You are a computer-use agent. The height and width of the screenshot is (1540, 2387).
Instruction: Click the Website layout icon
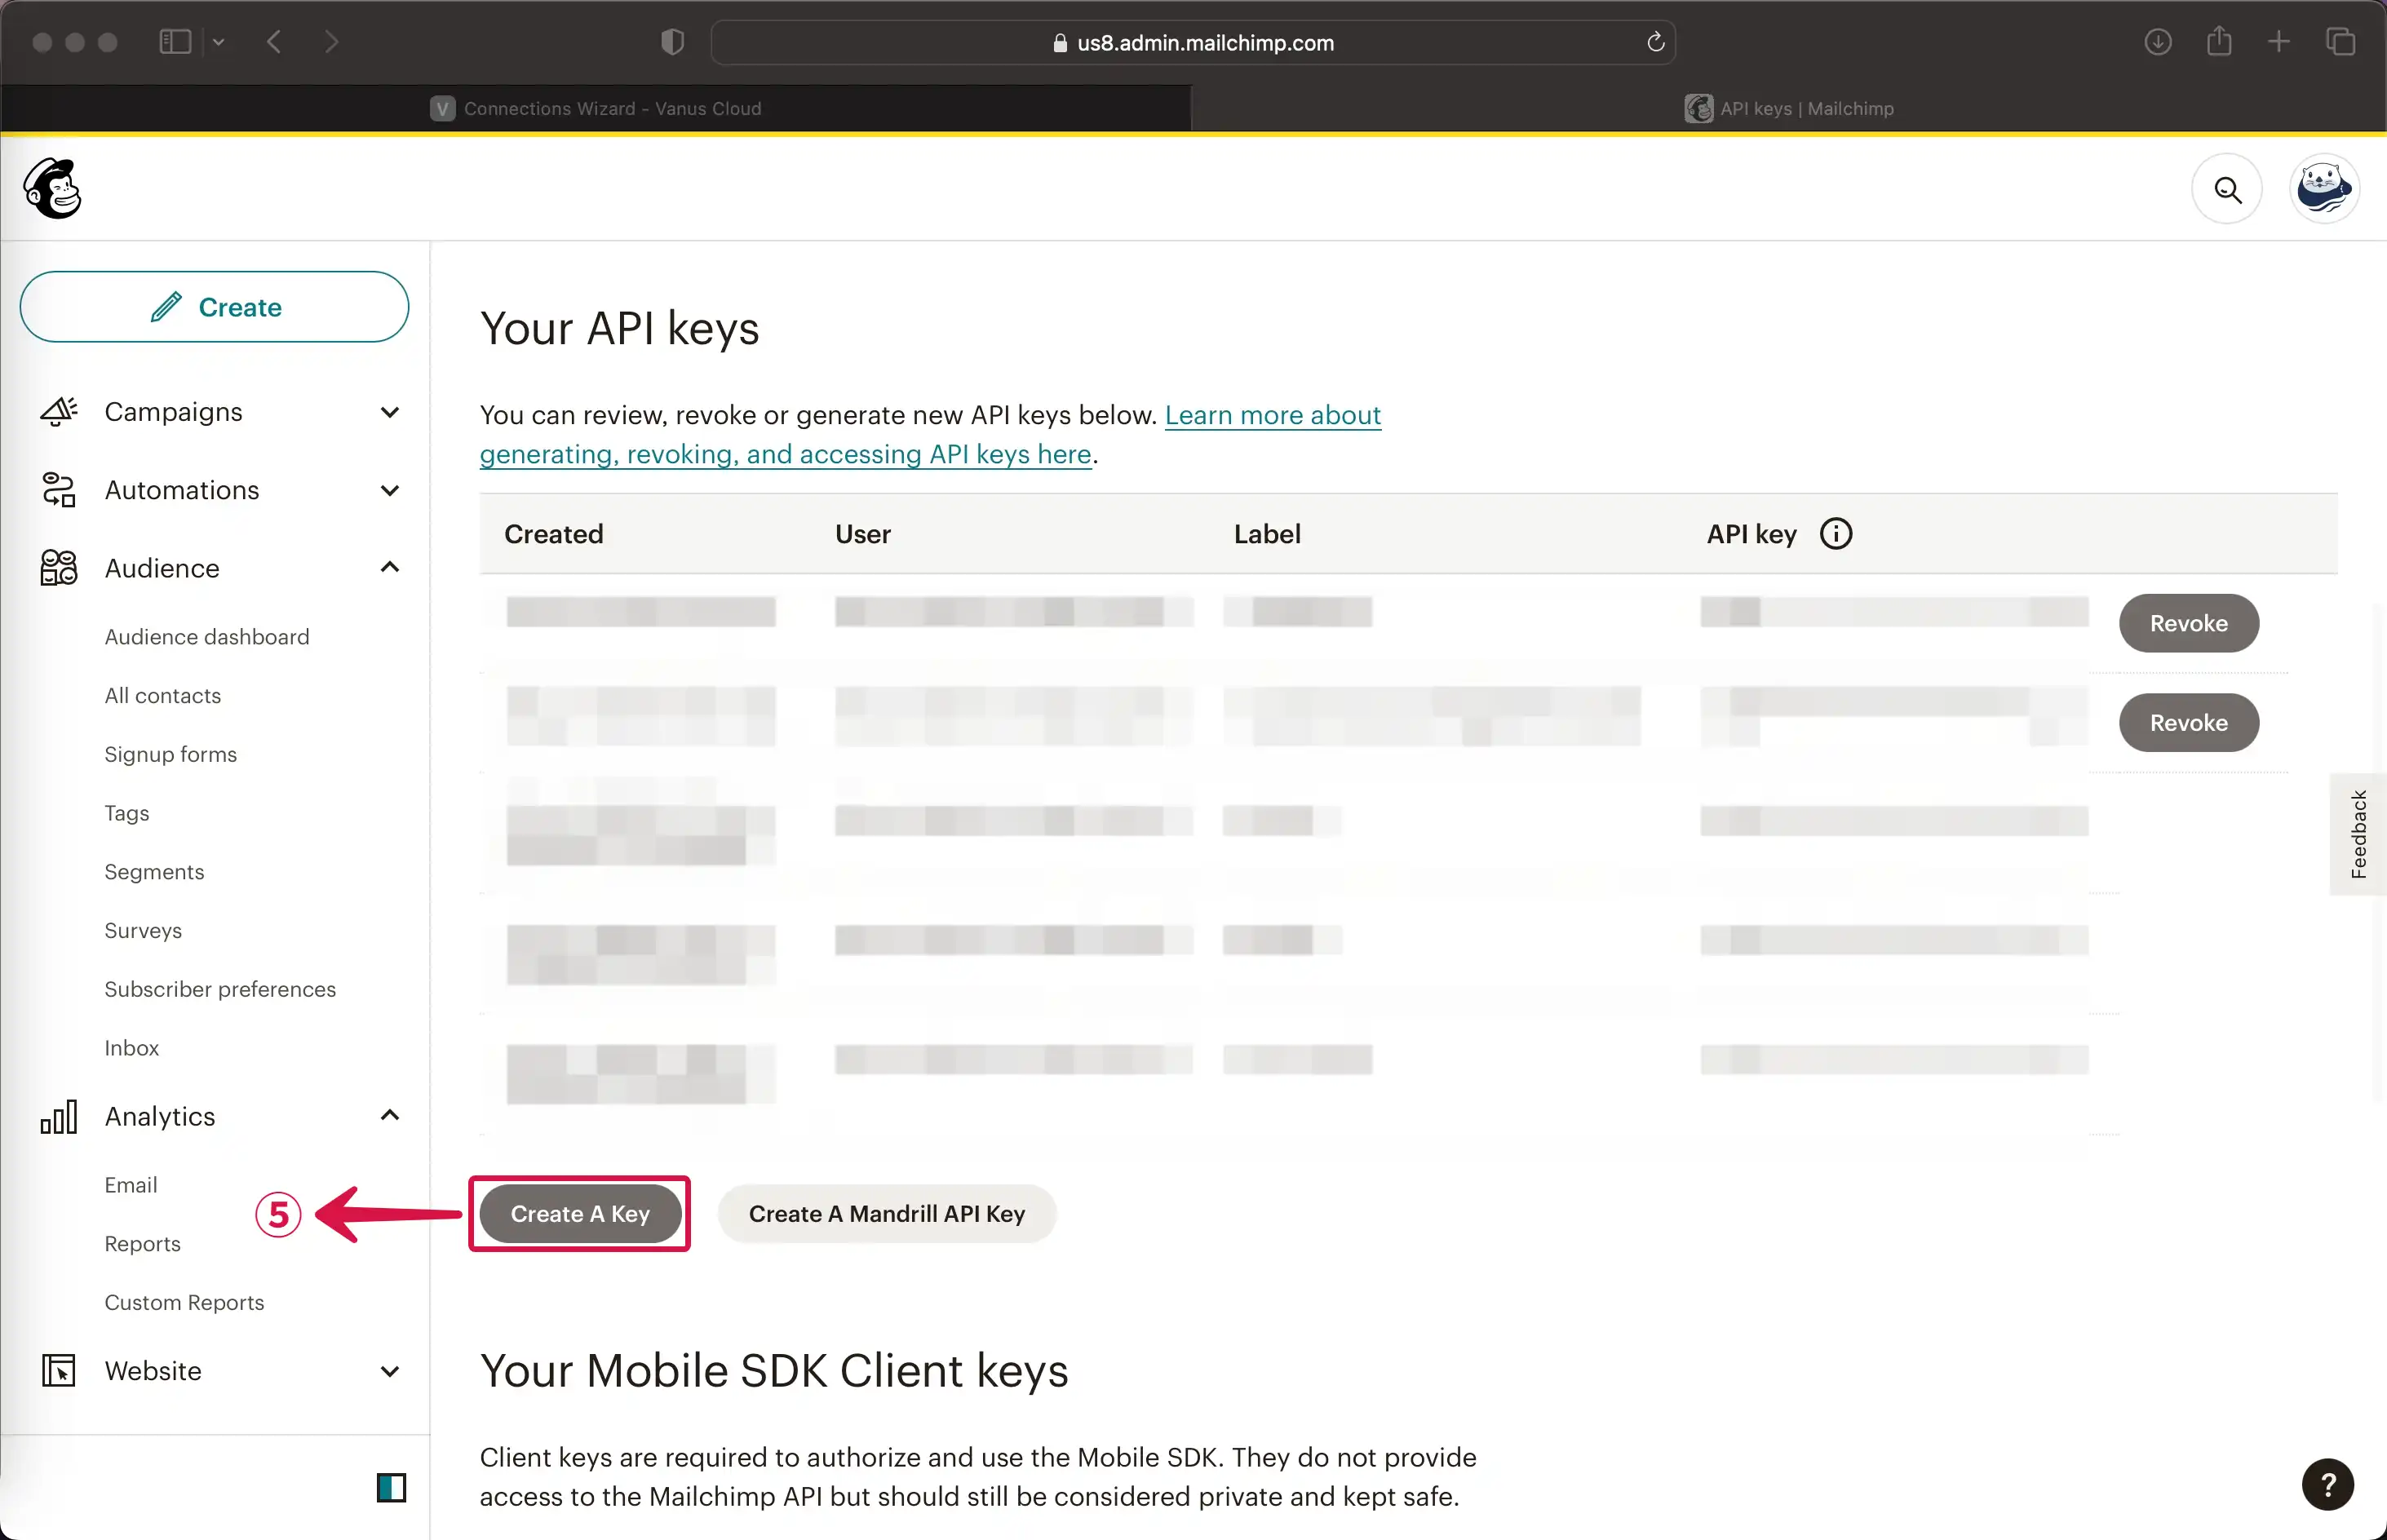click(59, 1370)
